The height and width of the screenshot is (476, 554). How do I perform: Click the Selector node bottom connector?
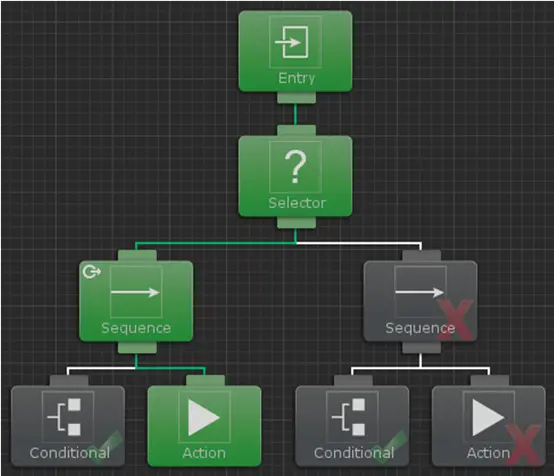click(296, 222)
